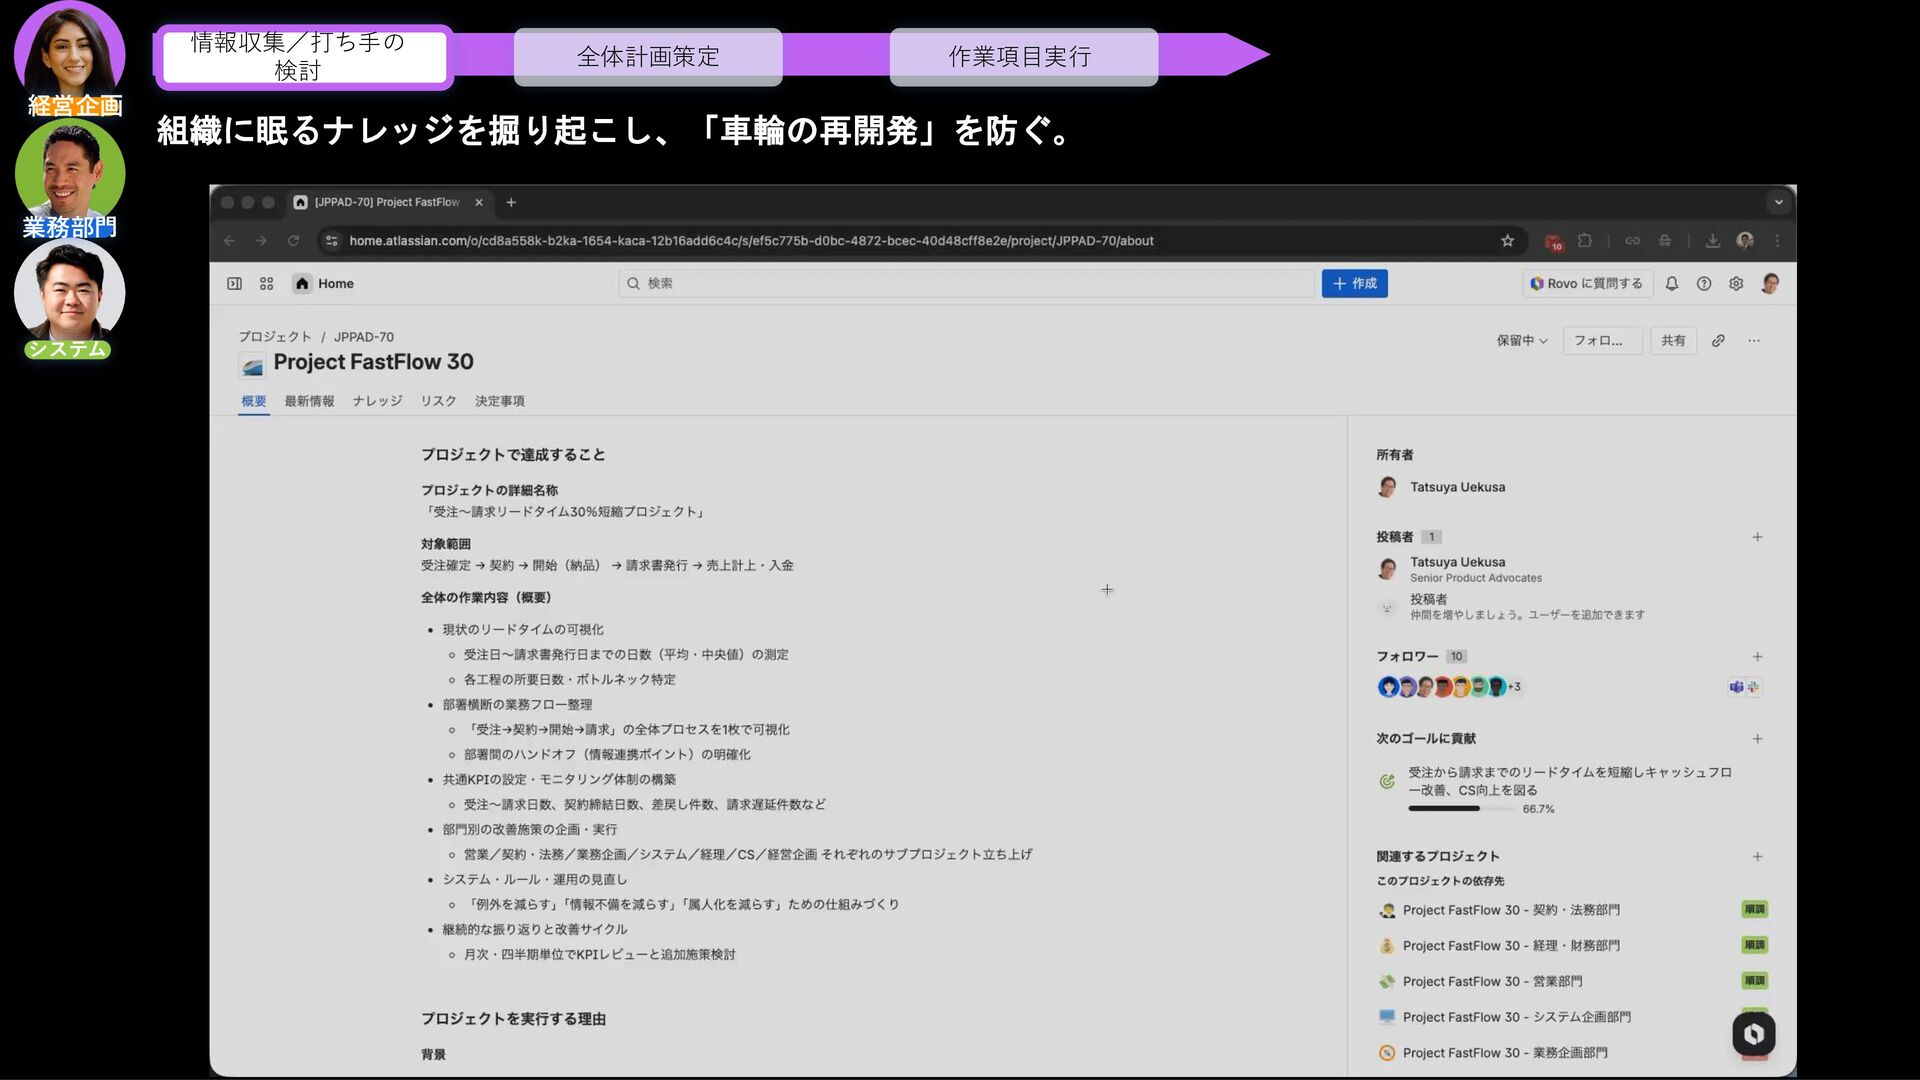Expand the browser tab list chevron
Screen dimensions: 1920x1080
click(1778, 202)
